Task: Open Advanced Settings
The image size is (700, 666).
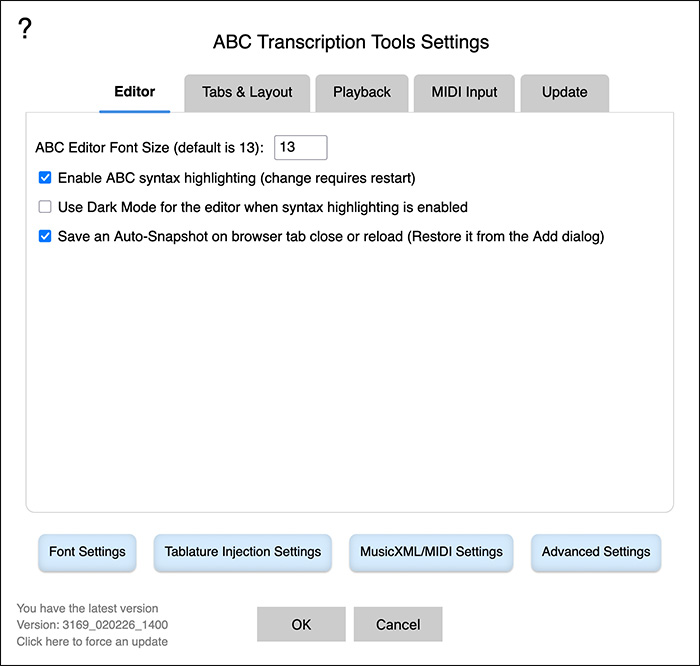Action: [596, 552]
